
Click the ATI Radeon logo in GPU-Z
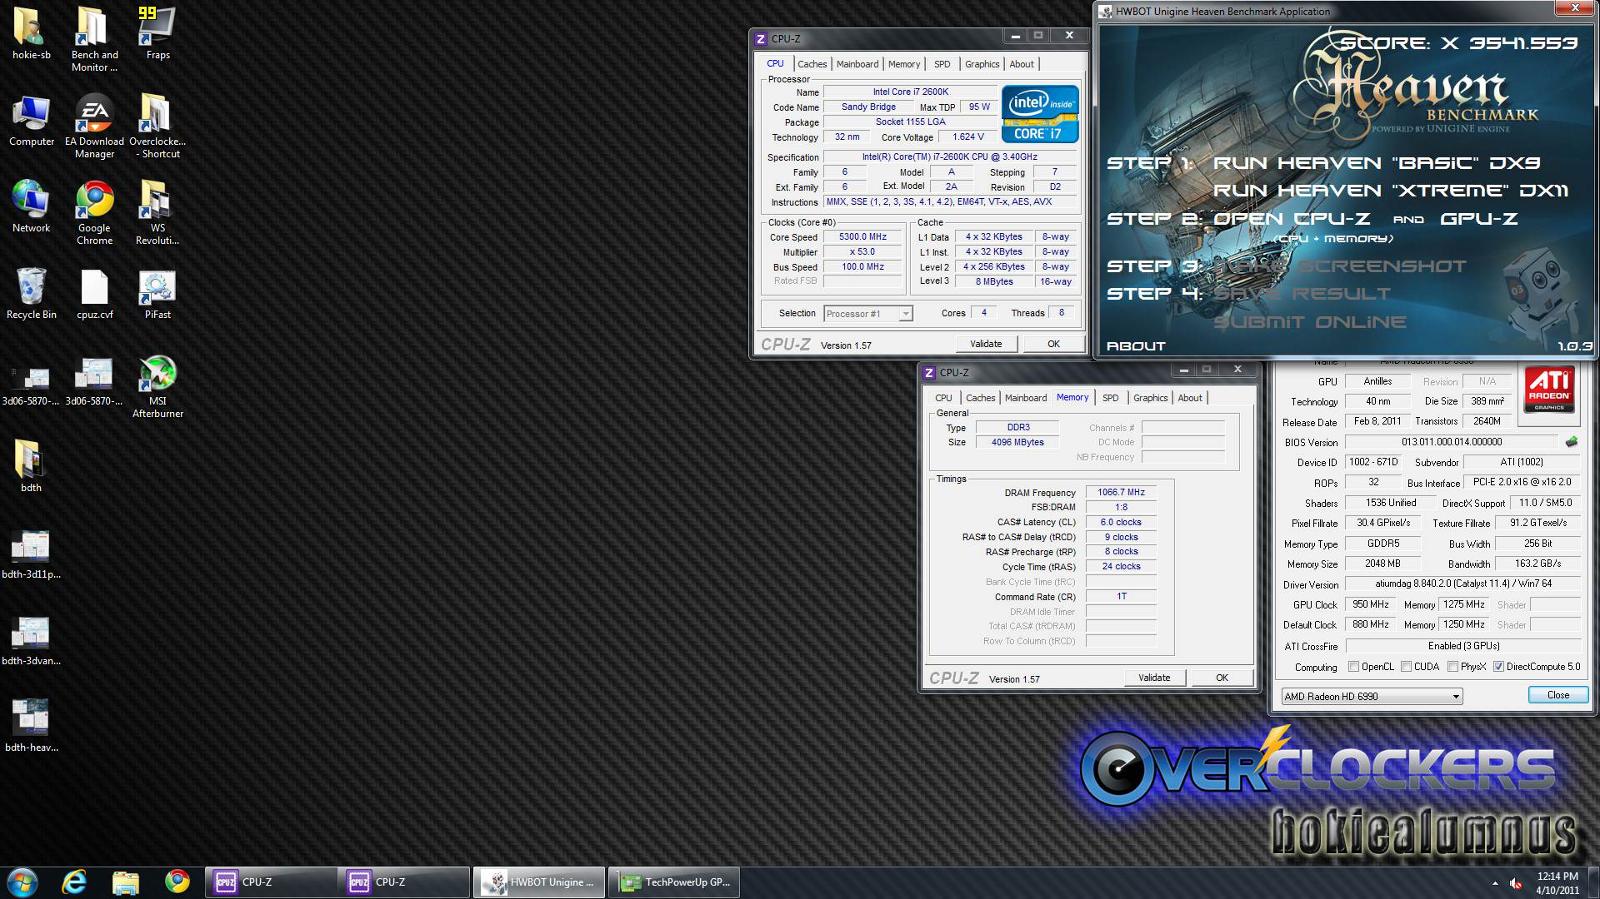[1550, 390]
